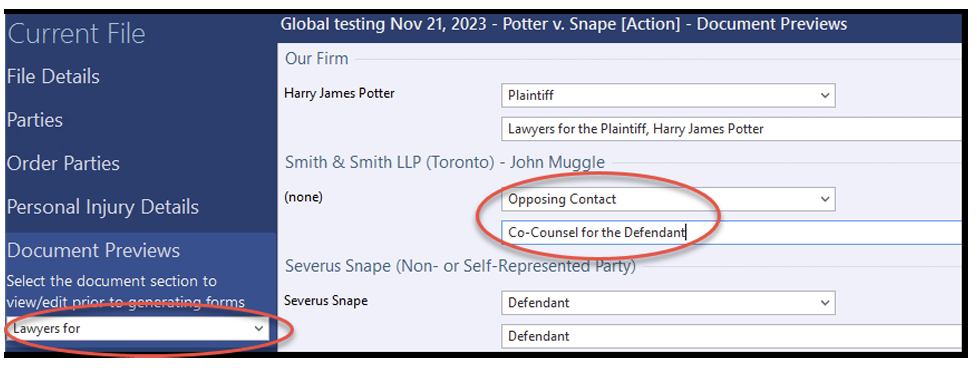Open the Defendant role dropdown

click(668, 303)
